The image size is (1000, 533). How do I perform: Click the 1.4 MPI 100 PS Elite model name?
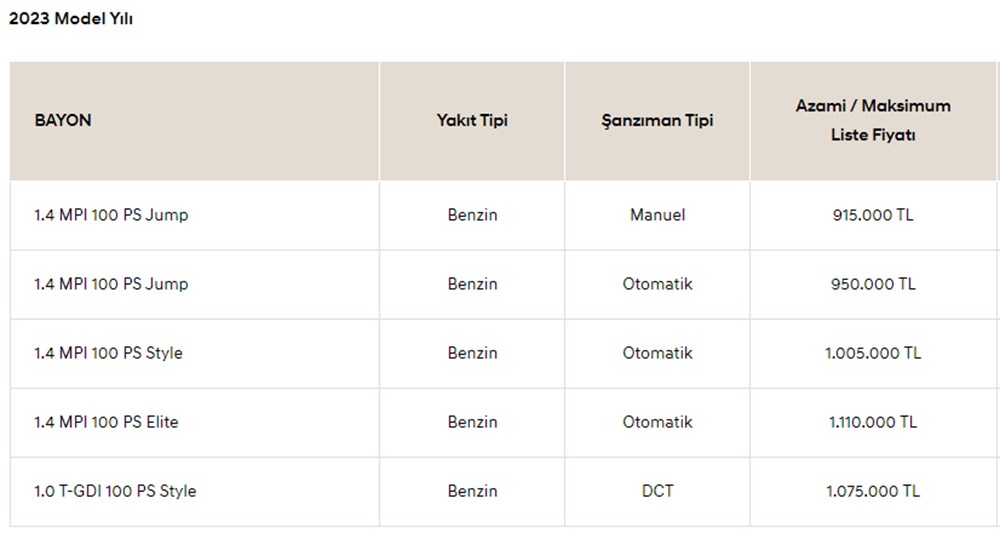tap(106, 422)
